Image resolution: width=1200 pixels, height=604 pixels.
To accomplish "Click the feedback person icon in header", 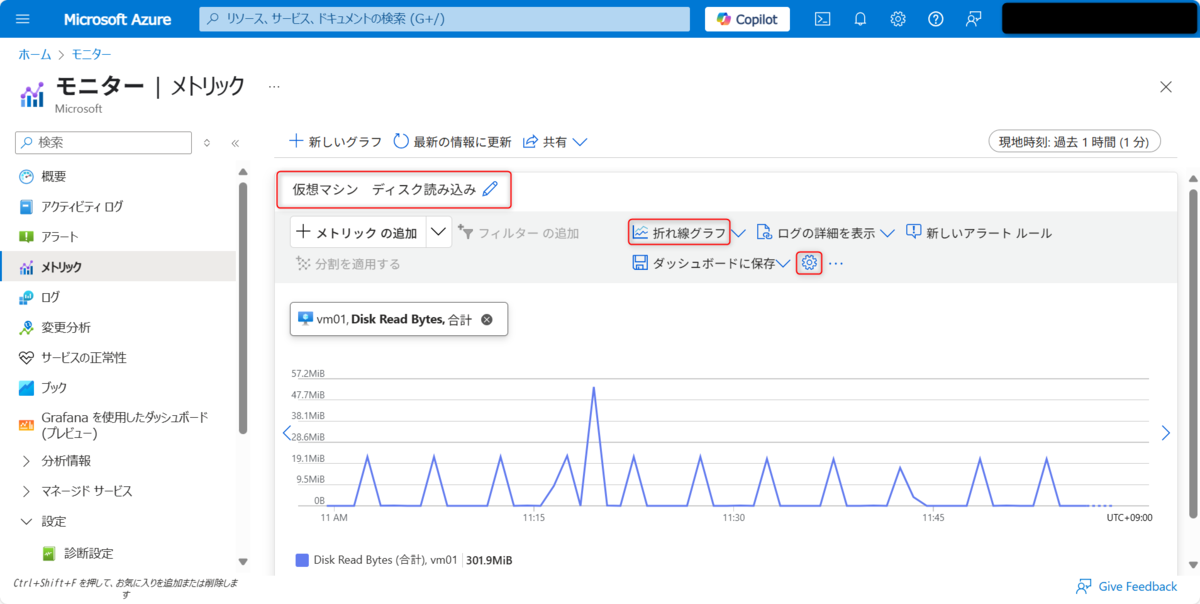I will tap(973, 19).
